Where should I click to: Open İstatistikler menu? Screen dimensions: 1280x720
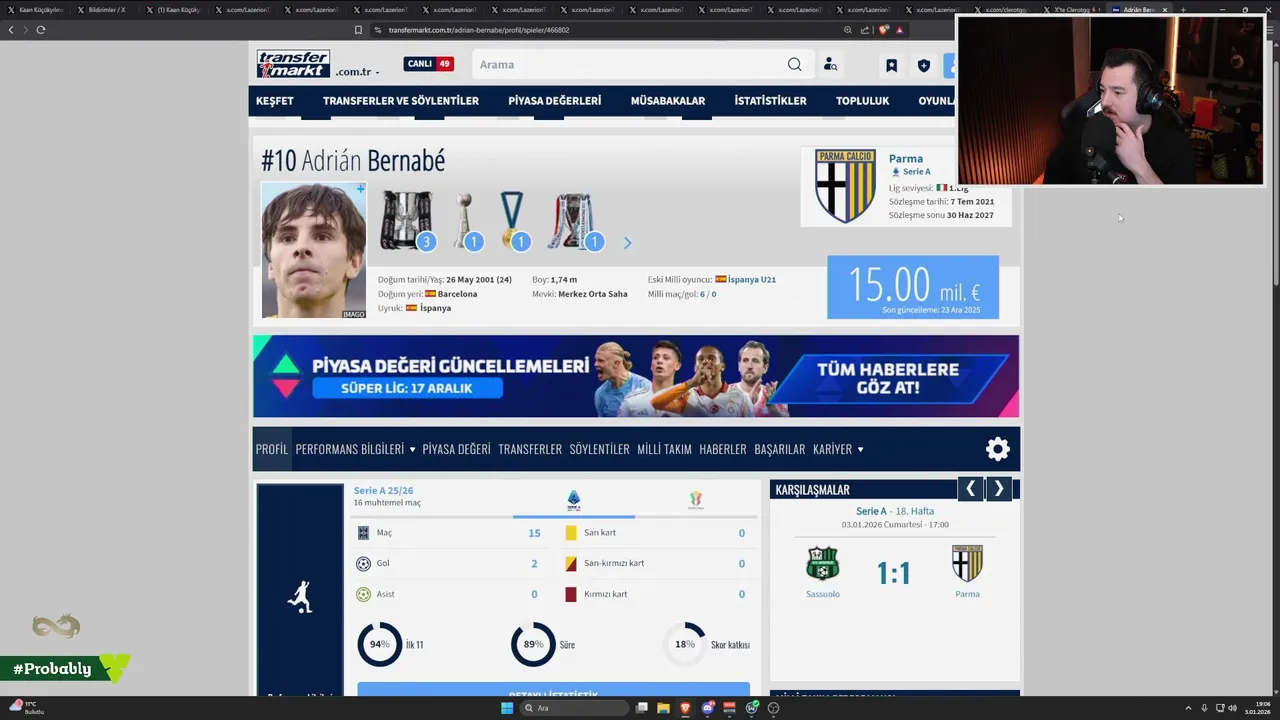(770, 101)
